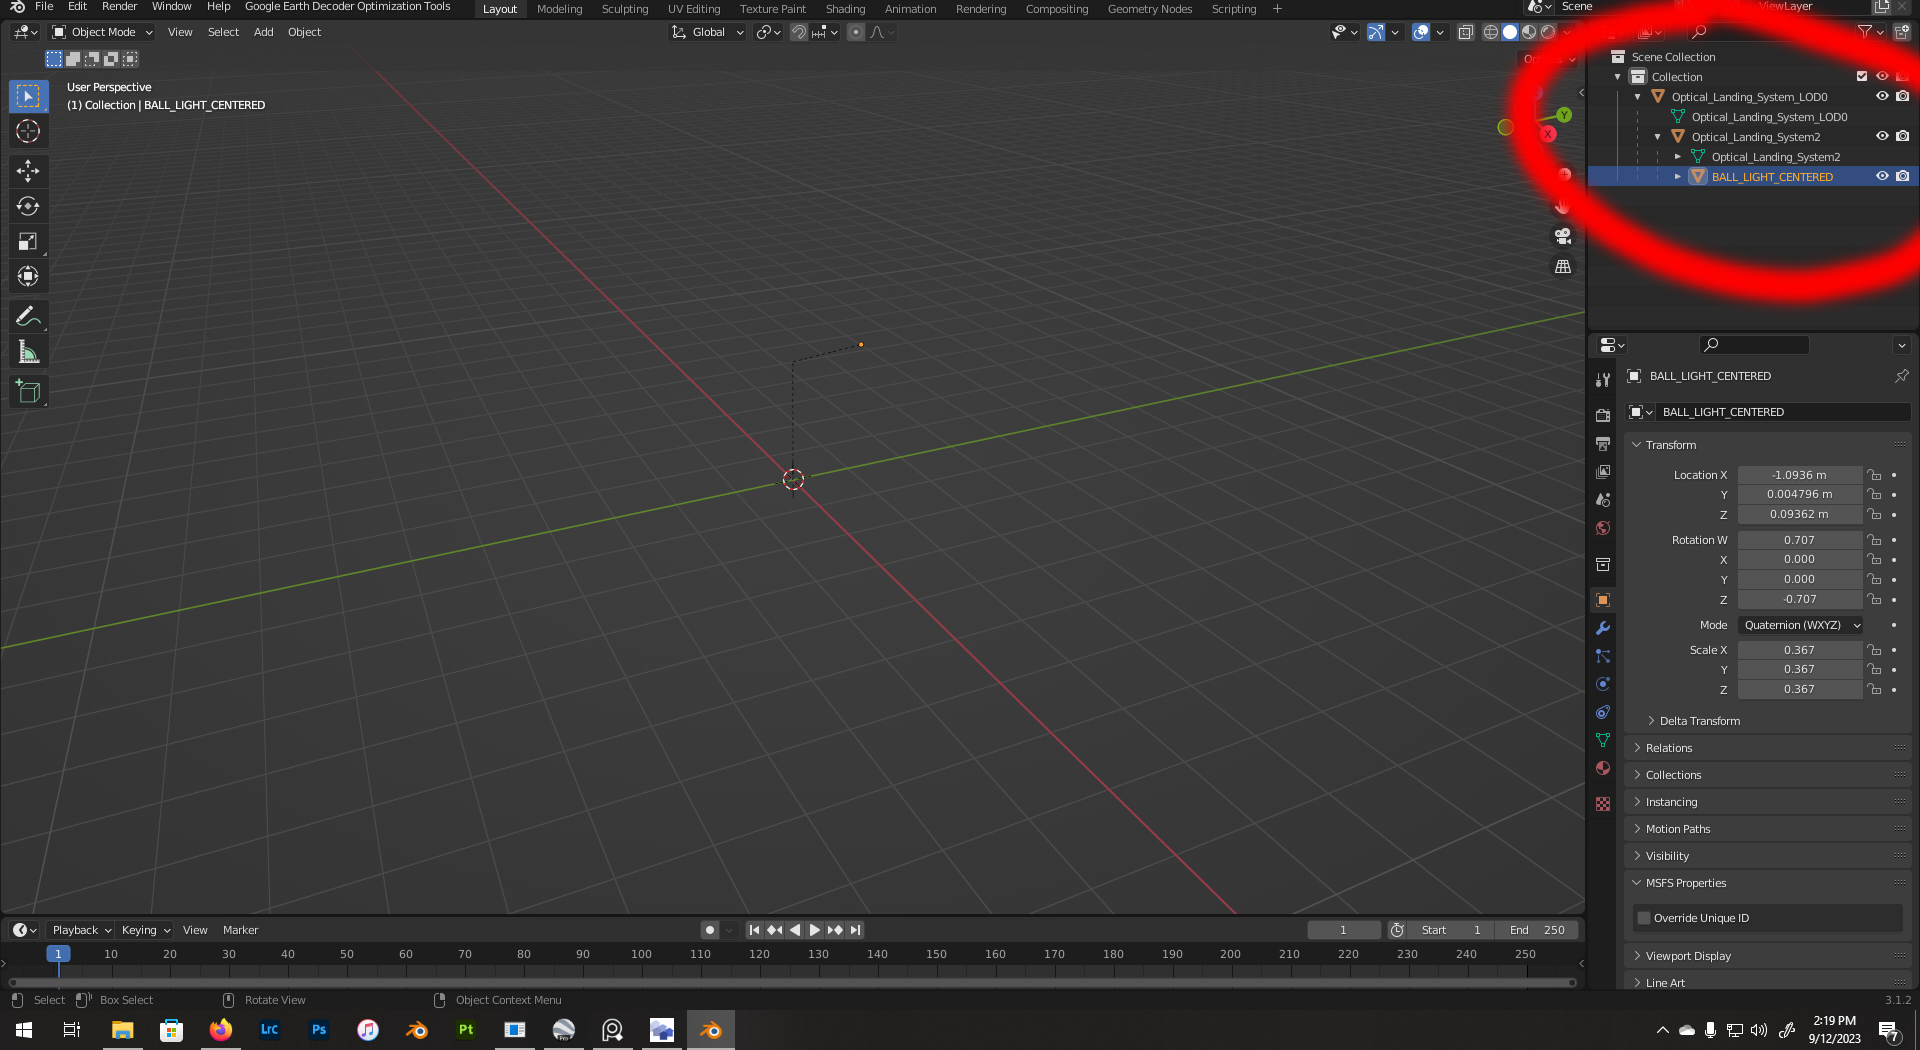This screenshot has width=1920, height=1050.
Task: Lock the Location X value
Action: (x=1874, y=475)
